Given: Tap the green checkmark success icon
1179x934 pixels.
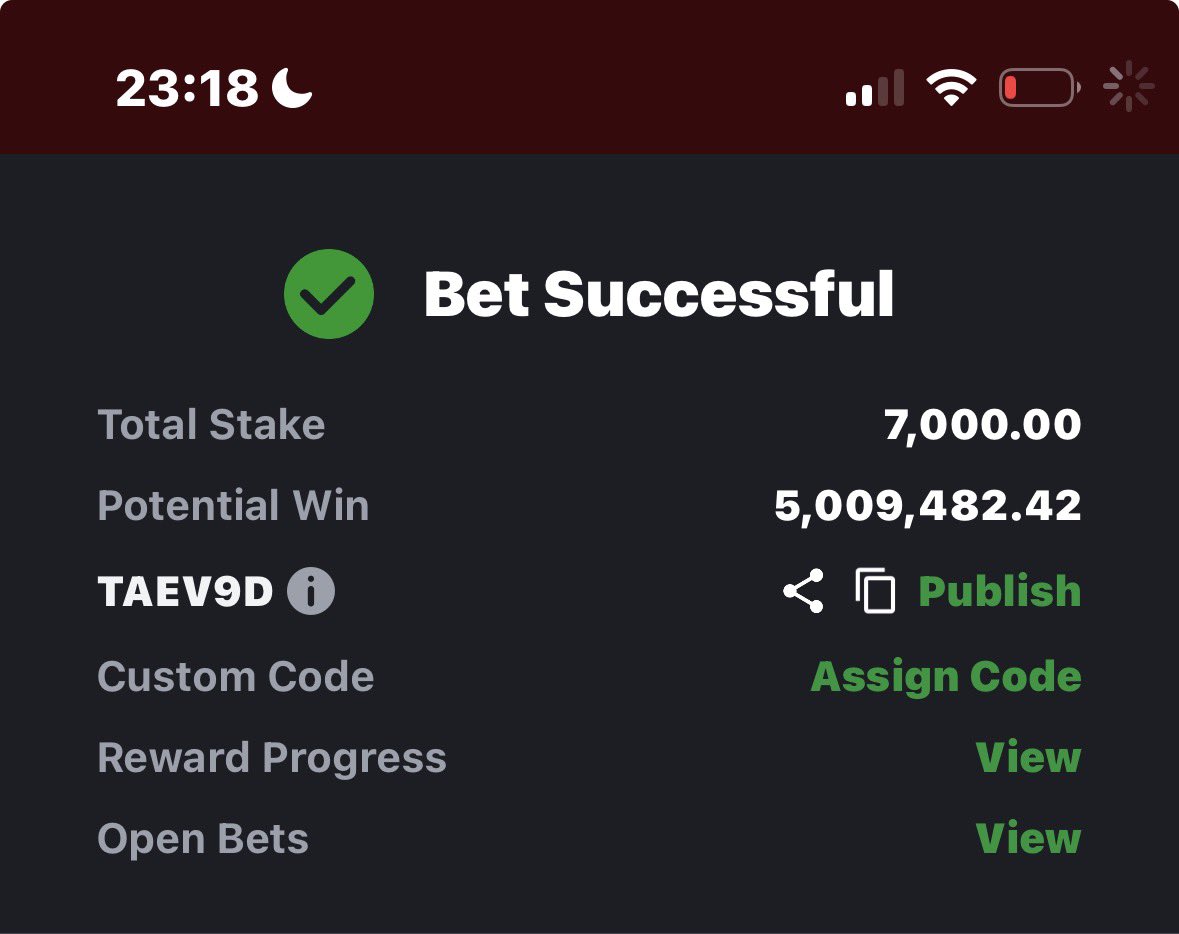Looking at the screenshot, I should click(329, 294).
